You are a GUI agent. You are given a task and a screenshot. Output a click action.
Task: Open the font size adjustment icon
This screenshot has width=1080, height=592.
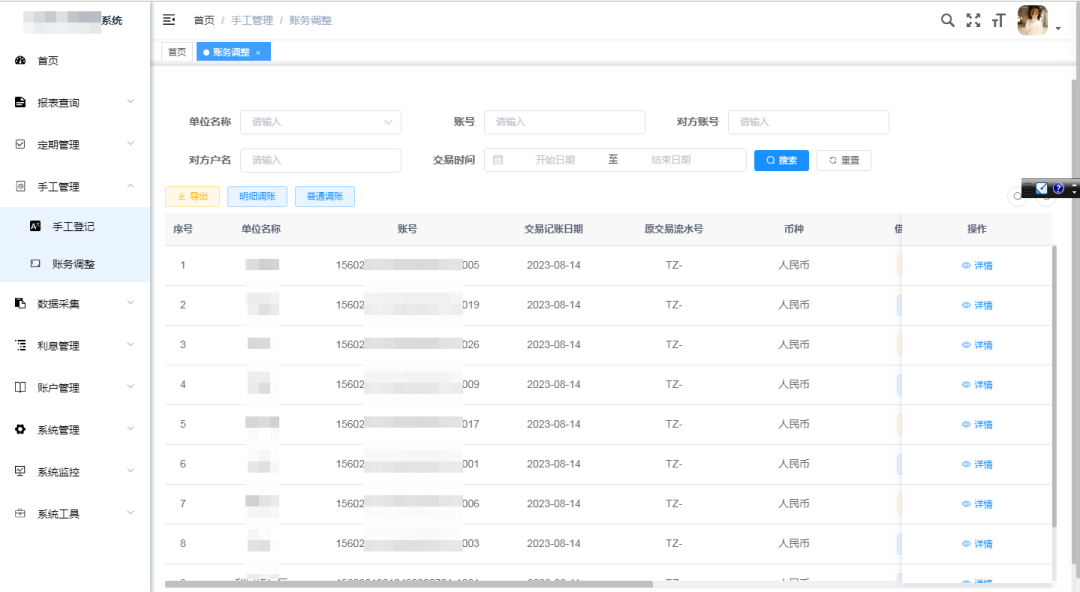click(998, 20)
